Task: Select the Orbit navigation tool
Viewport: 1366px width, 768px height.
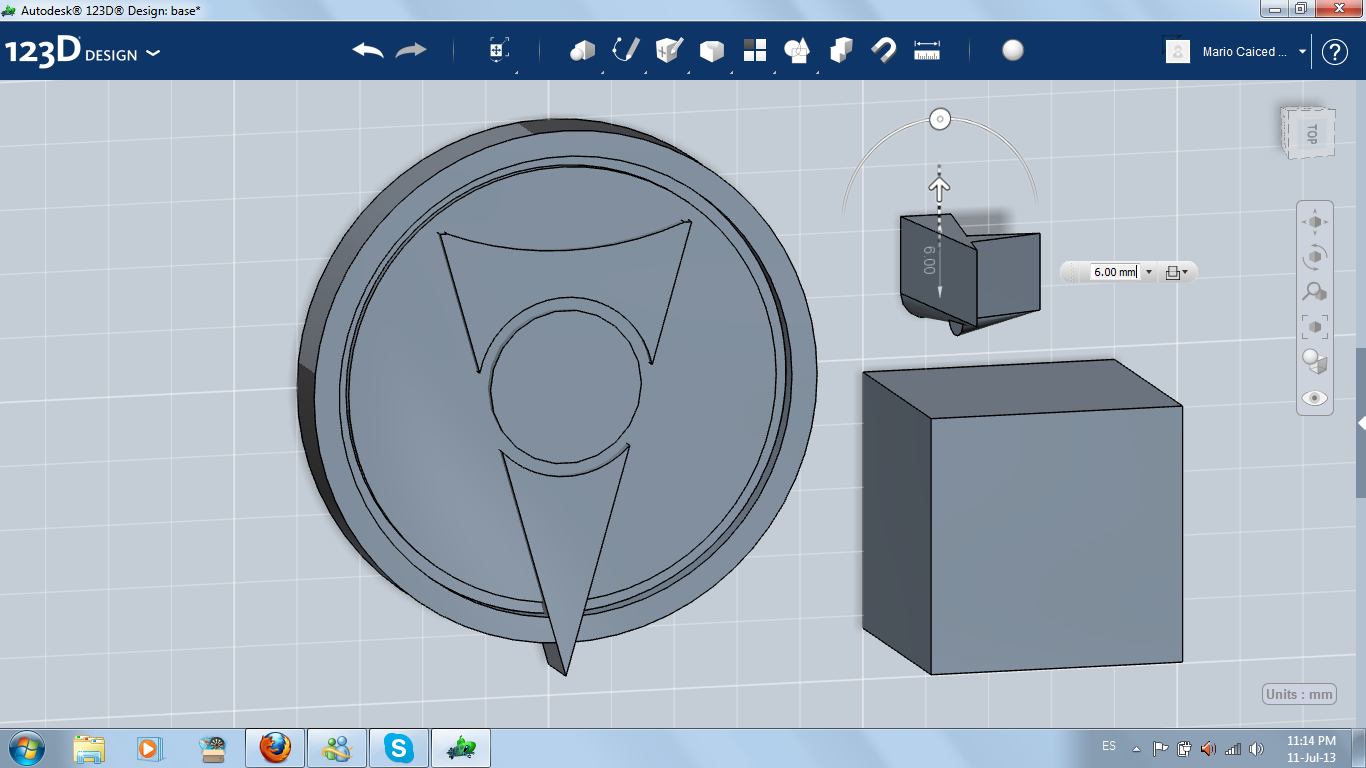Action: coord(1315,257)
